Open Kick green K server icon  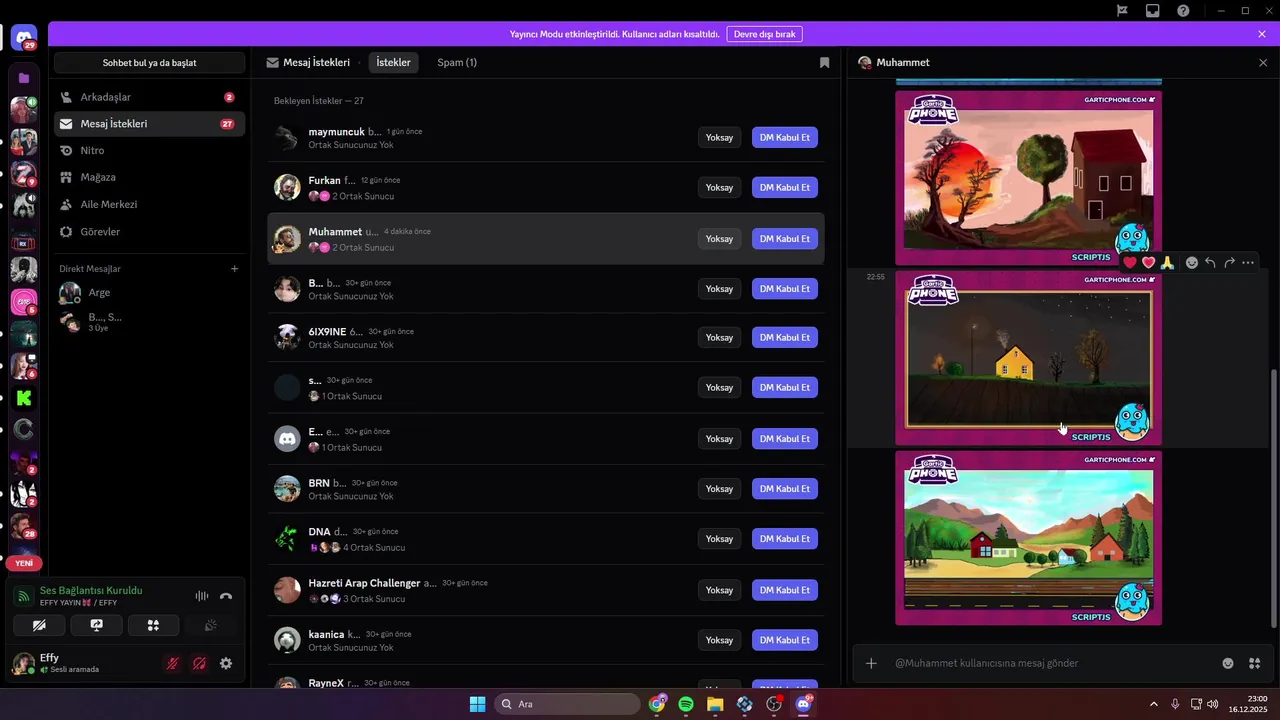(x=24, y=398)
